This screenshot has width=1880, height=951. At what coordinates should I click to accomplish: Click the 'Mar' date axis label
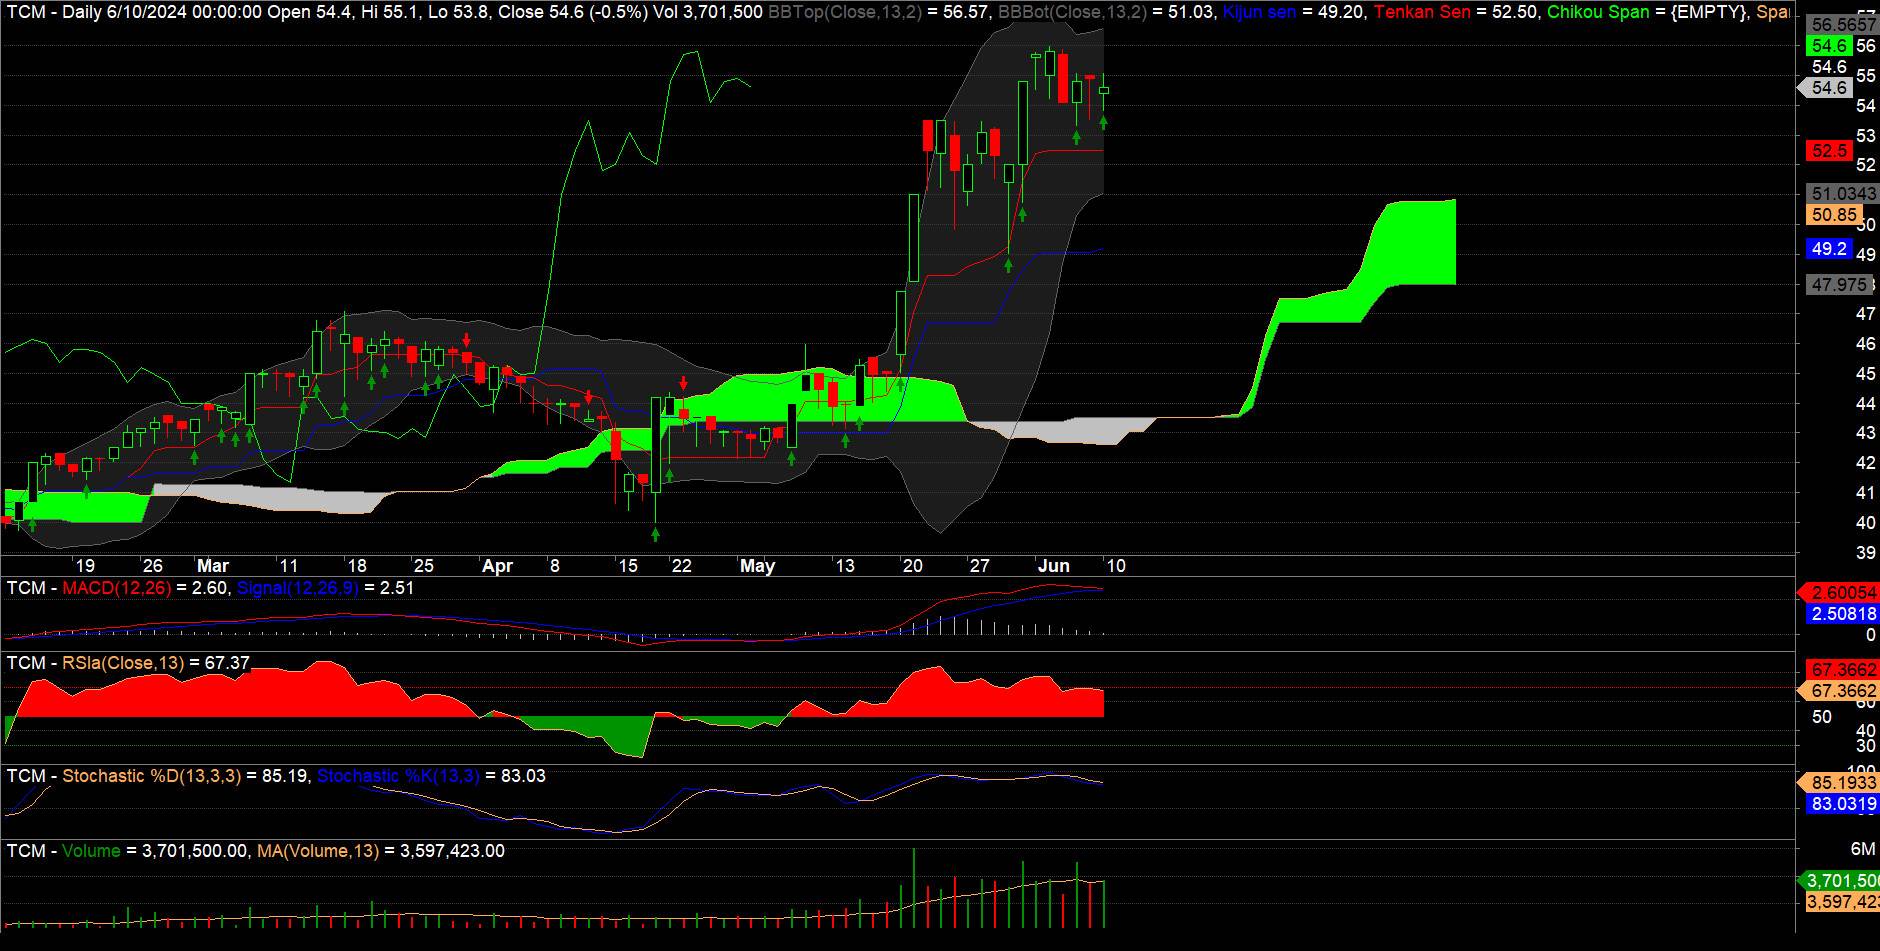pyautogui.click(x=213, y=566)
